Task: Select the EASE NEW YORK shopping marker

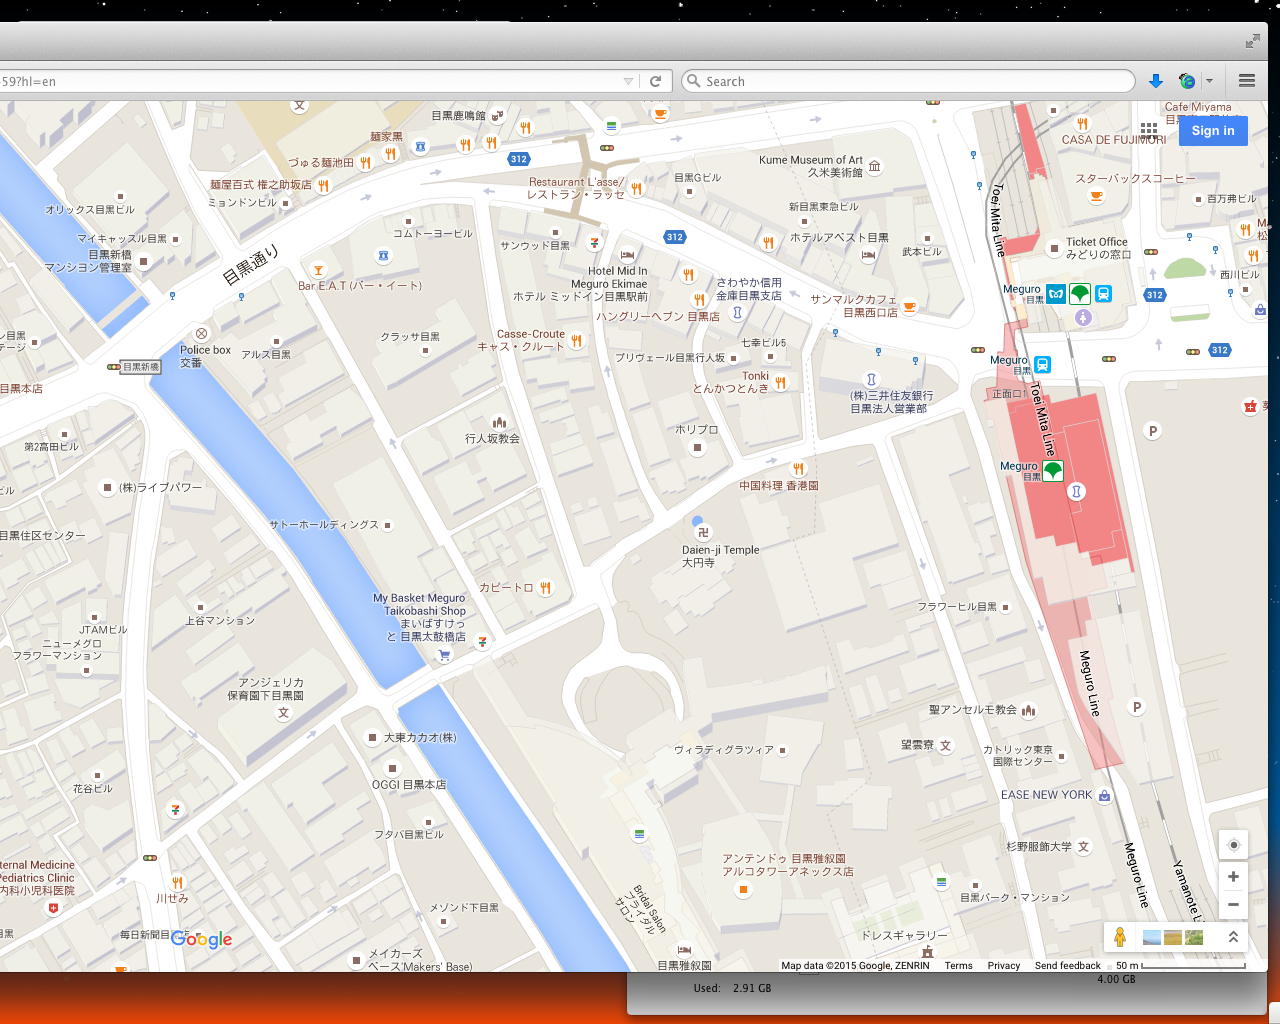Action: pos(1104,796)
